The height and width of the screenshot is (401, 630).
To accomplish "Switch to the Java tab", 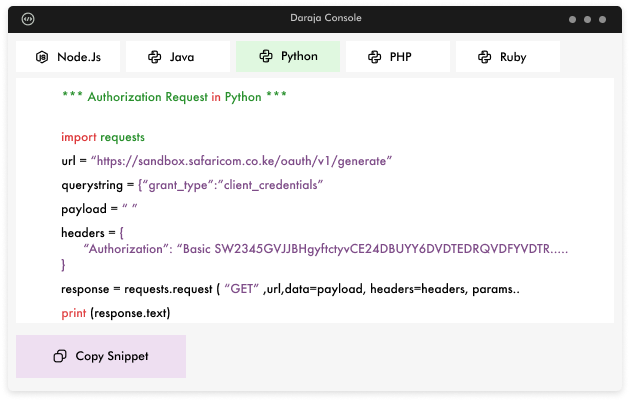I will pos(178,57).
